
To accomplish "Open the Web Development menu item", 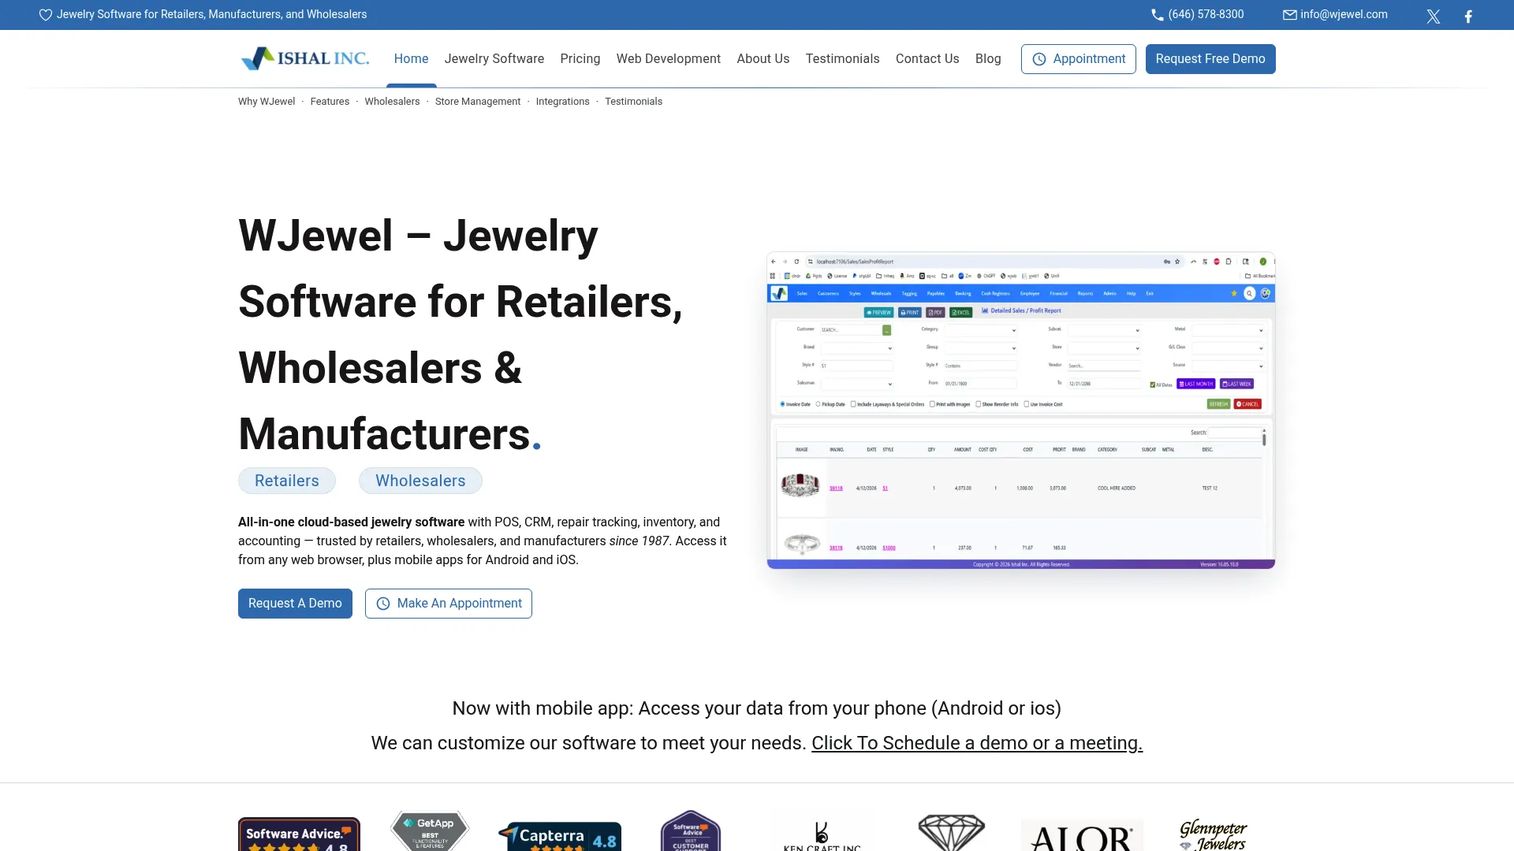I will click(668, 59).
